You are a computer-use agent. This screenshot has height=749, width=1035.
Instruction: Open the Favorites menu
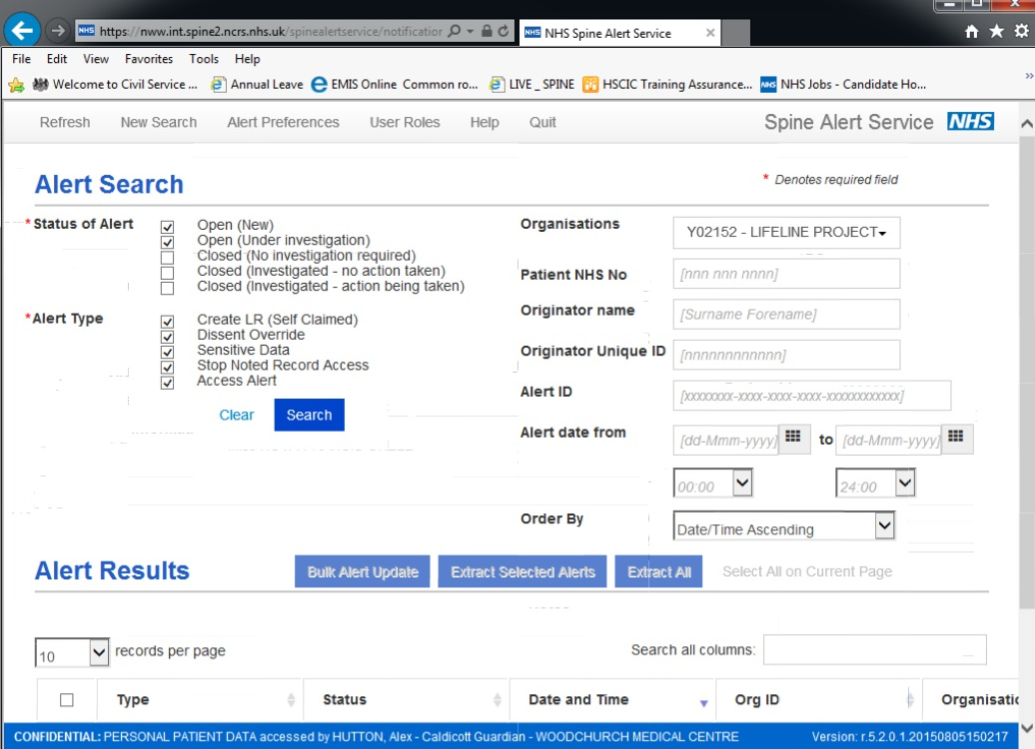click(149, 59)
